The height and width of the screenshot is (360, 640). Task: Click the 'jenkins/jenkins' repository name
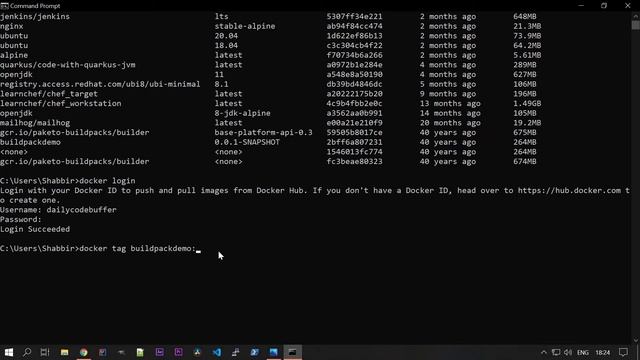pos(35,16)
